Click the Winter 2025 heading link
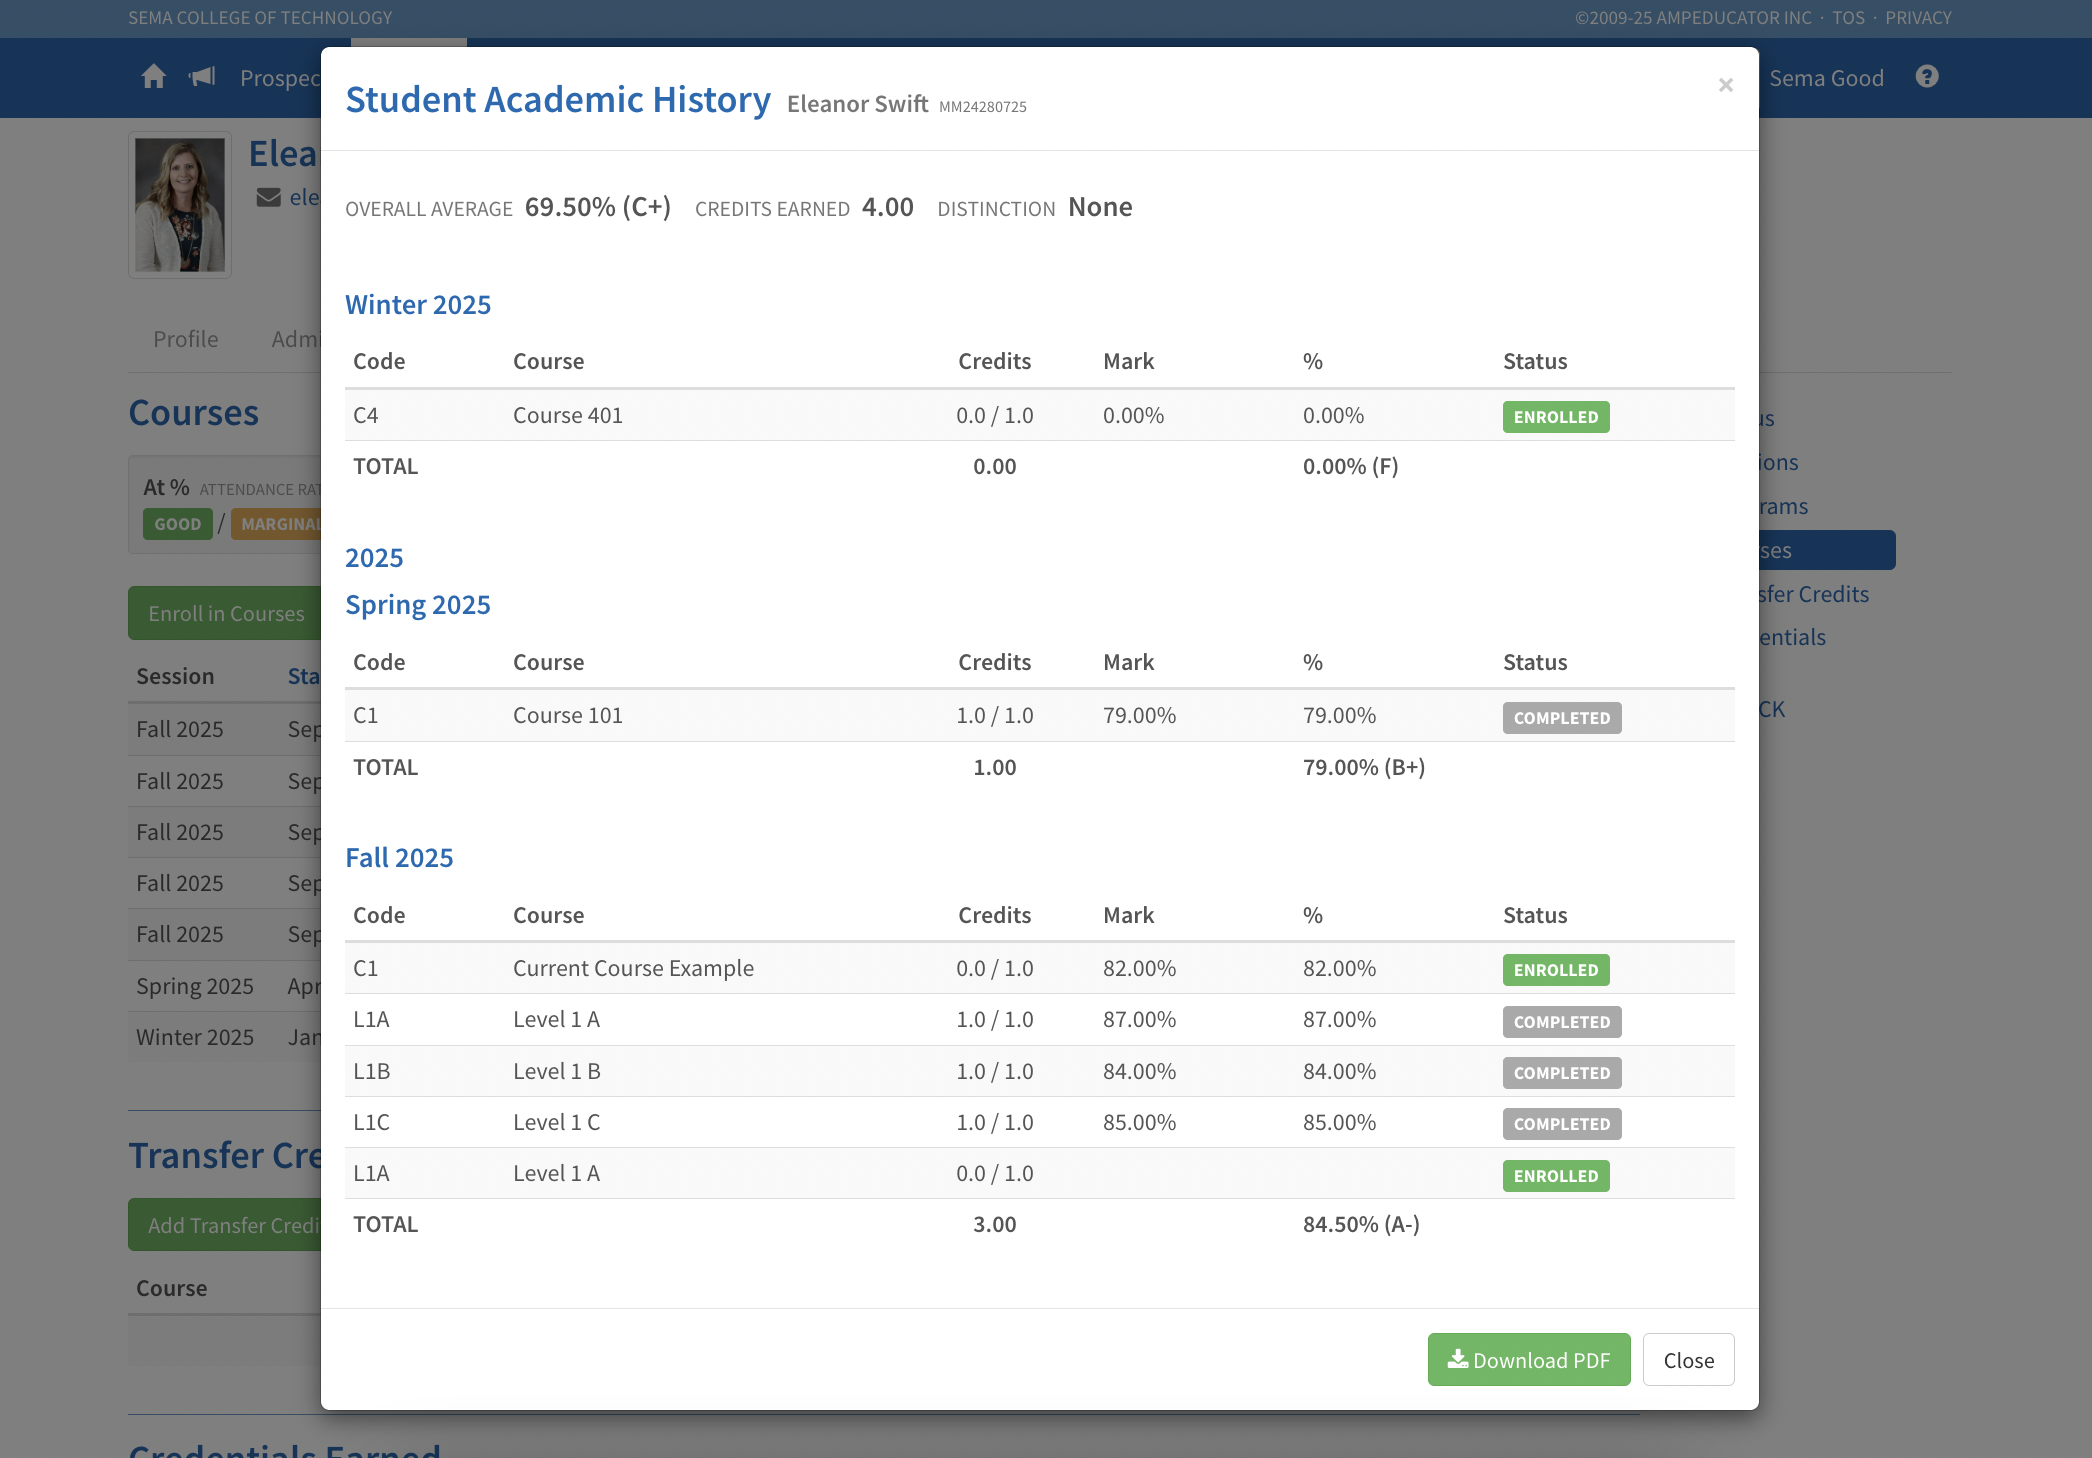The width and height of the screenshot is (2092, 1458). 418,304
